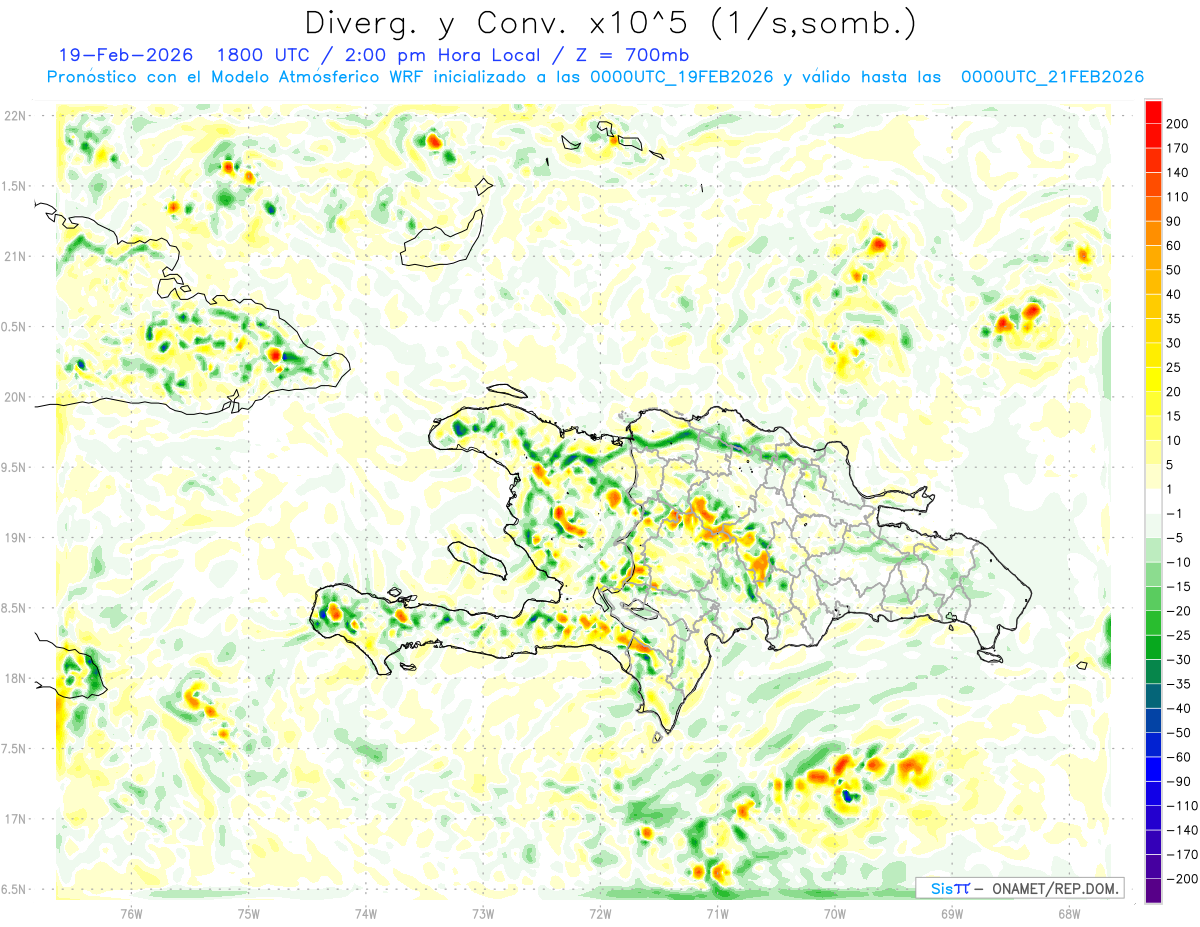Screen dimensions: 1200x927
Task: Click the color scale value "-140"
Action: (x=1183, y=831)
